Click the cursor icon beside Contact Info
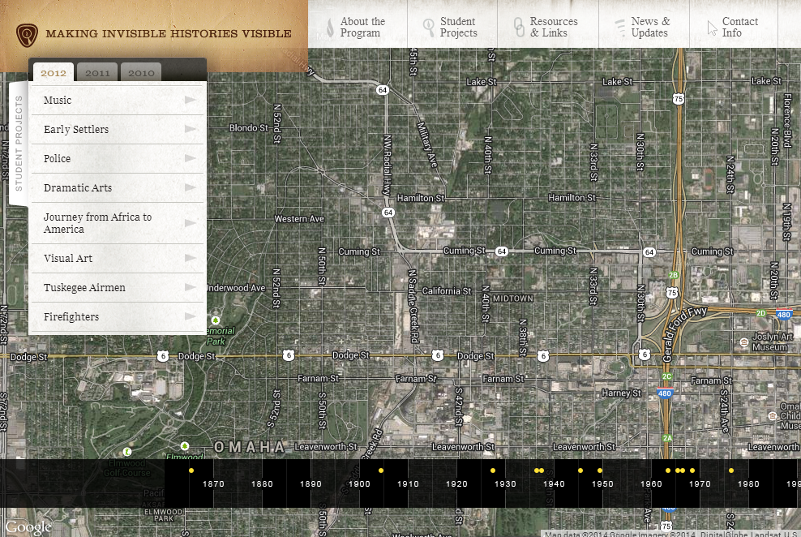 [x=712, y=28]
